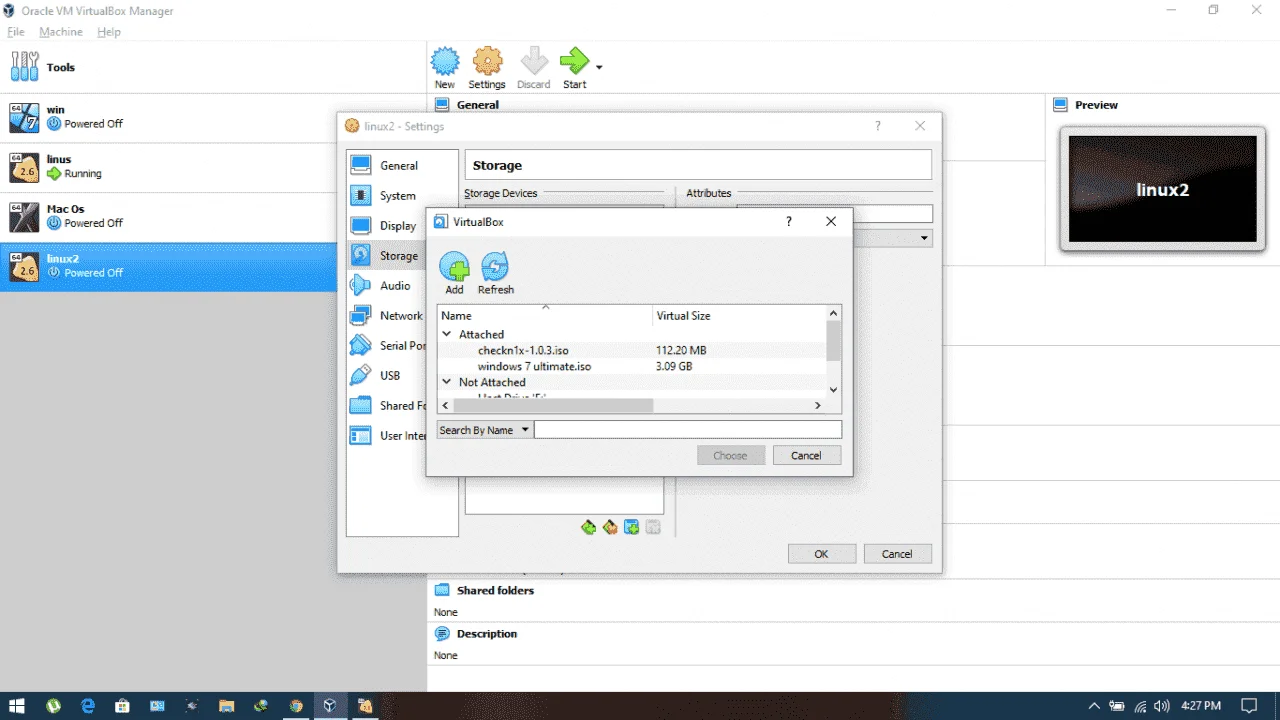This screenshot has width=1280, height=720.
Task: Click the Add disk image icon
Action: (454, 267)
